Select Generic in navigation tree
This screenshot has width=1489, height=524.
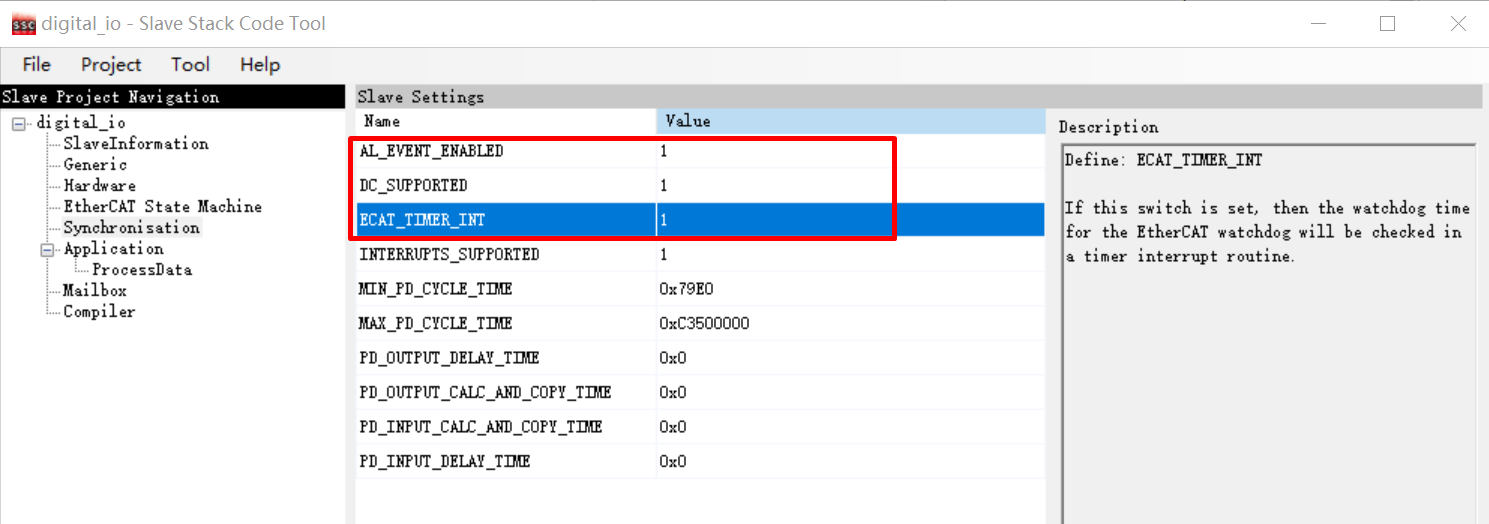click(x=95, y=165)
